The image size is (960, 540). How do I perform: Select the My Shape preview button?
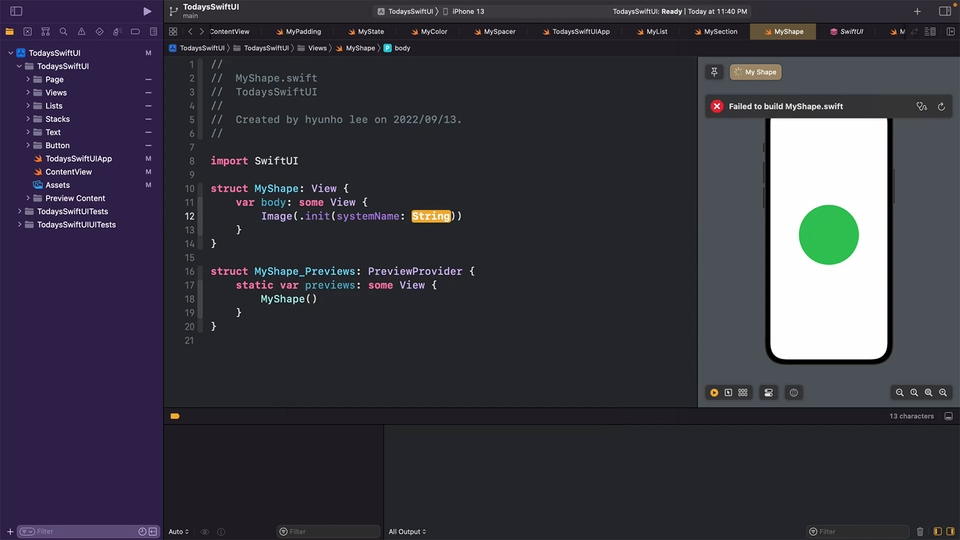click(756, 72)
